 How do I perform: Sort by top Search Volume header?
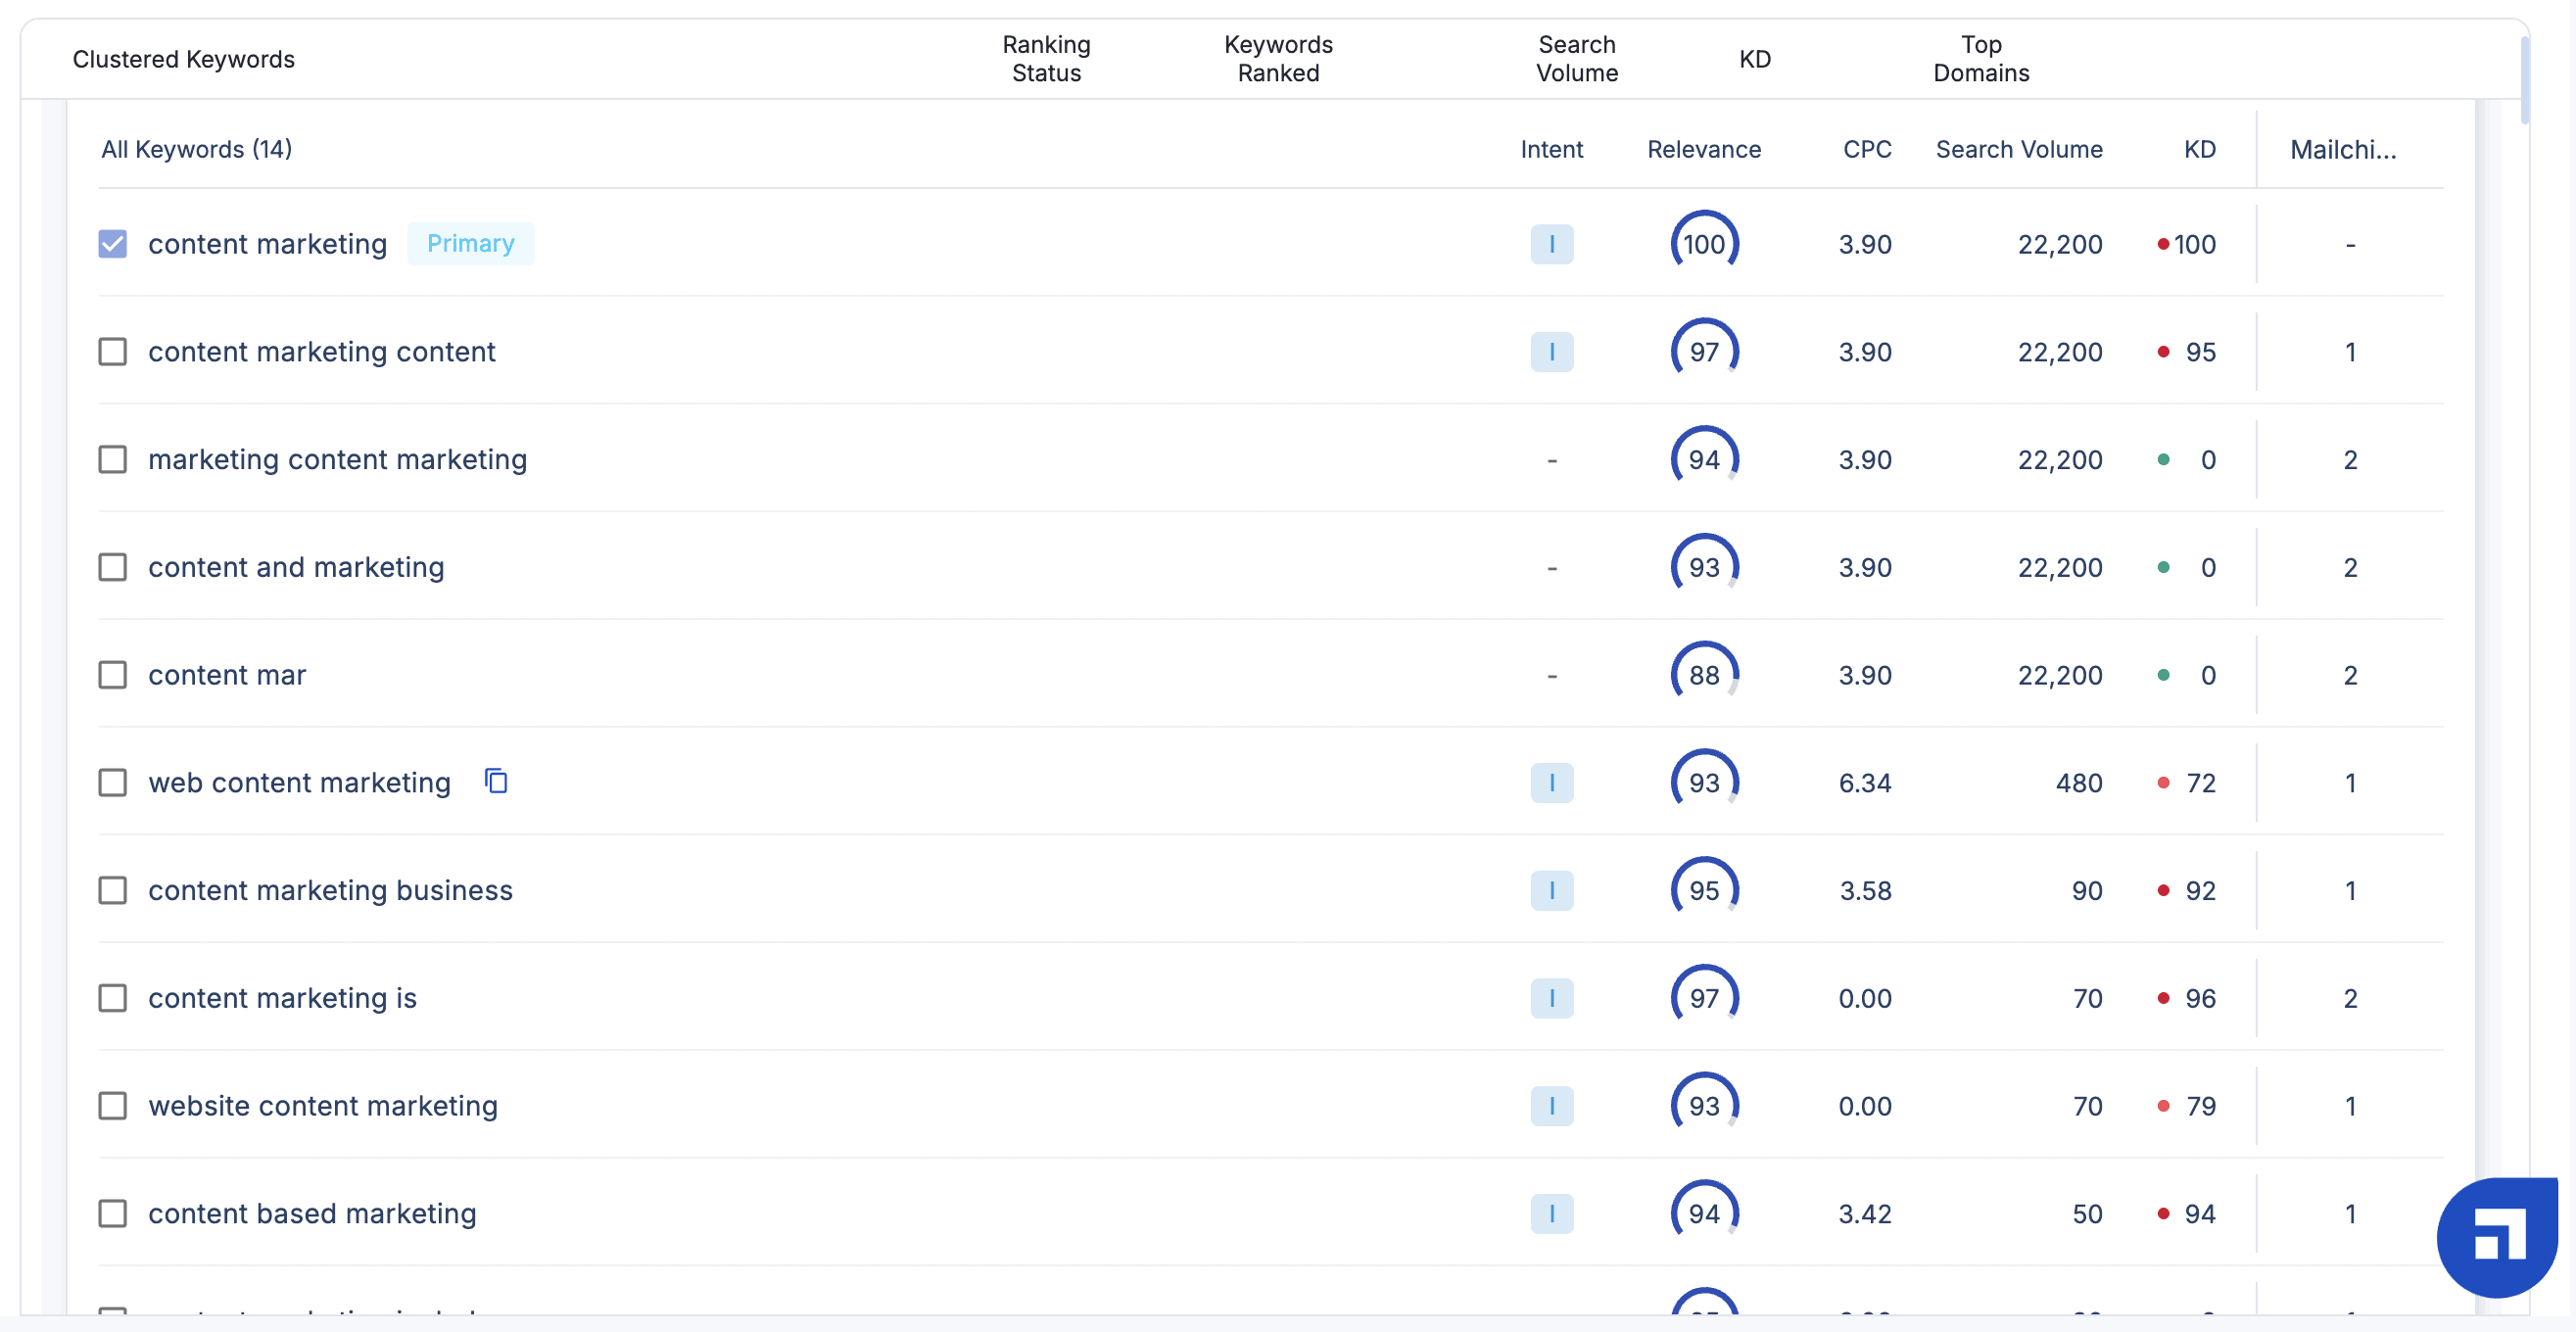click(x=1577, y=59)
